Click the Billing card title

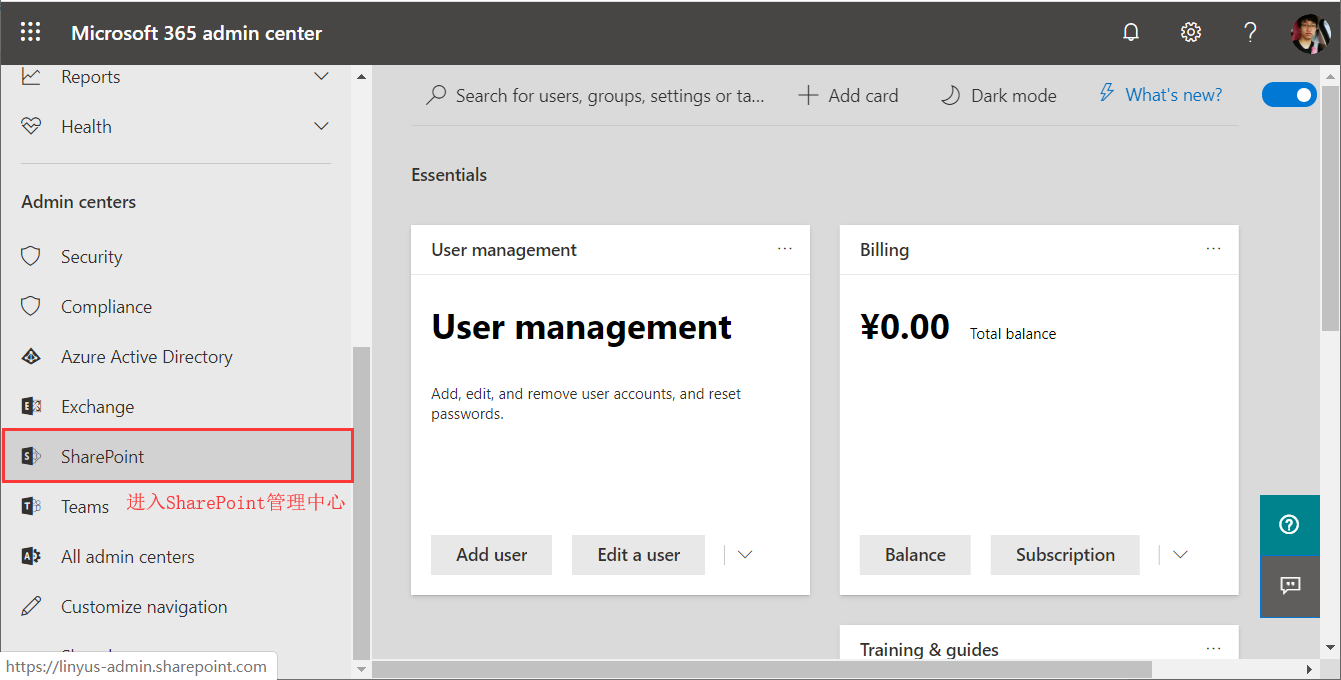pyautogui.click(x=884, y=250)
